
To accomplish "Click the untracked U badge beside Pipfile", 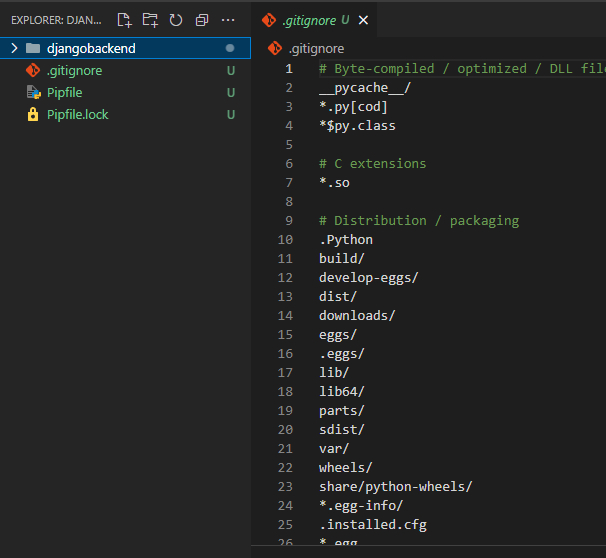I will tap(231, 93).
